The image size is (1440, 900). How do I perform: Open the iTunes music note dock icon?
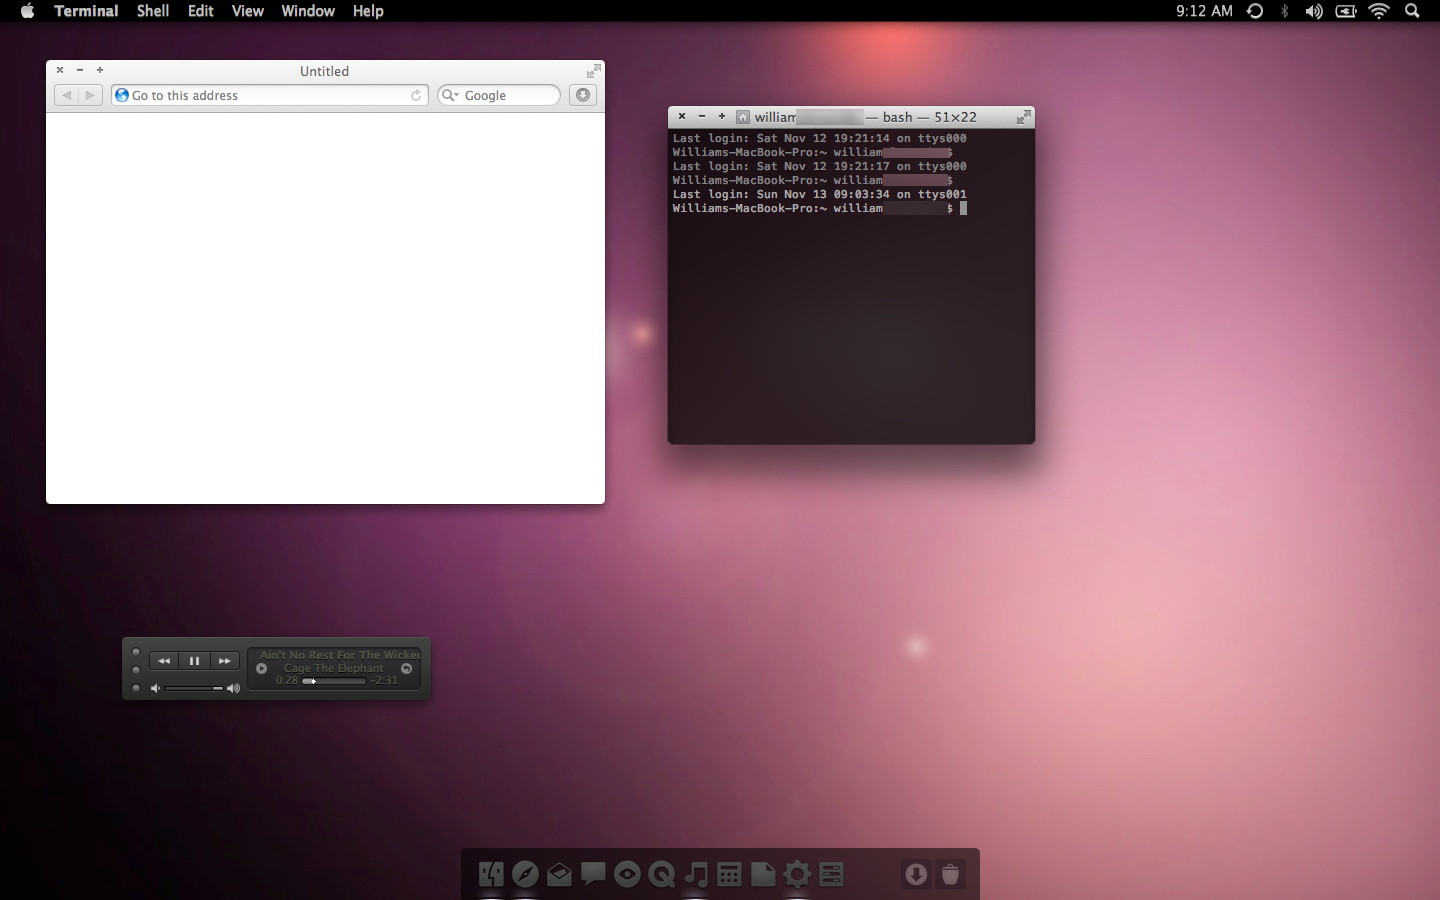[x=696, y=875]
